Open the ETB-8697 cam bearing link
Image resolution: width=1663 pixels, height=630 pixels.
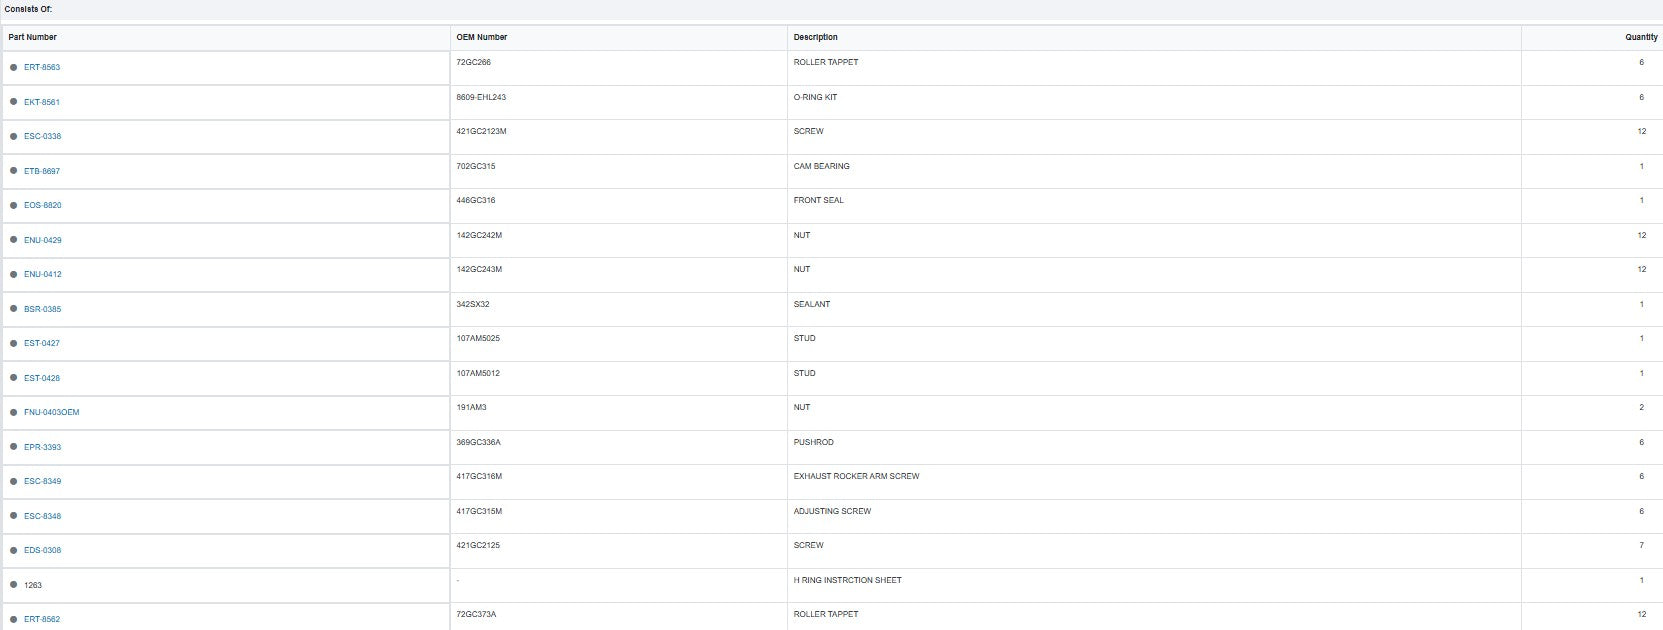click(x=42, y=171)
